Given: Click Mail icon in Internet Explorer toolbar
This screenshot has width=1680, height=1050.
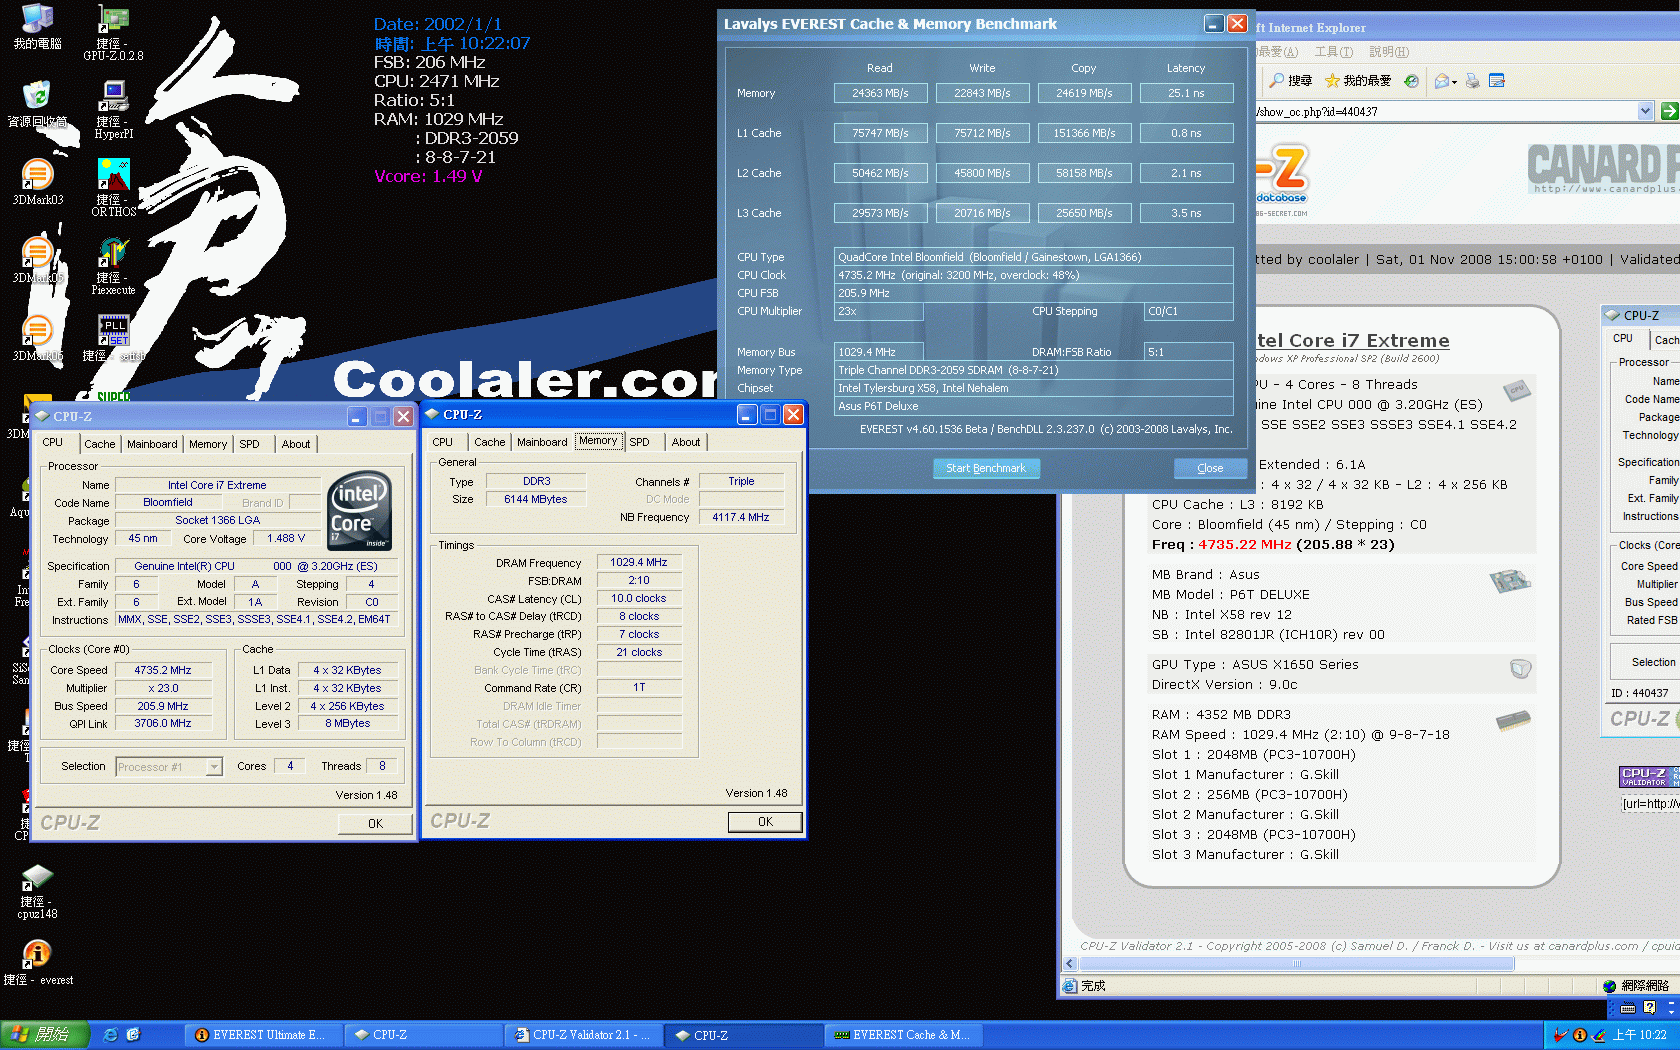Looking at the screenshot, I should 1441,81.
